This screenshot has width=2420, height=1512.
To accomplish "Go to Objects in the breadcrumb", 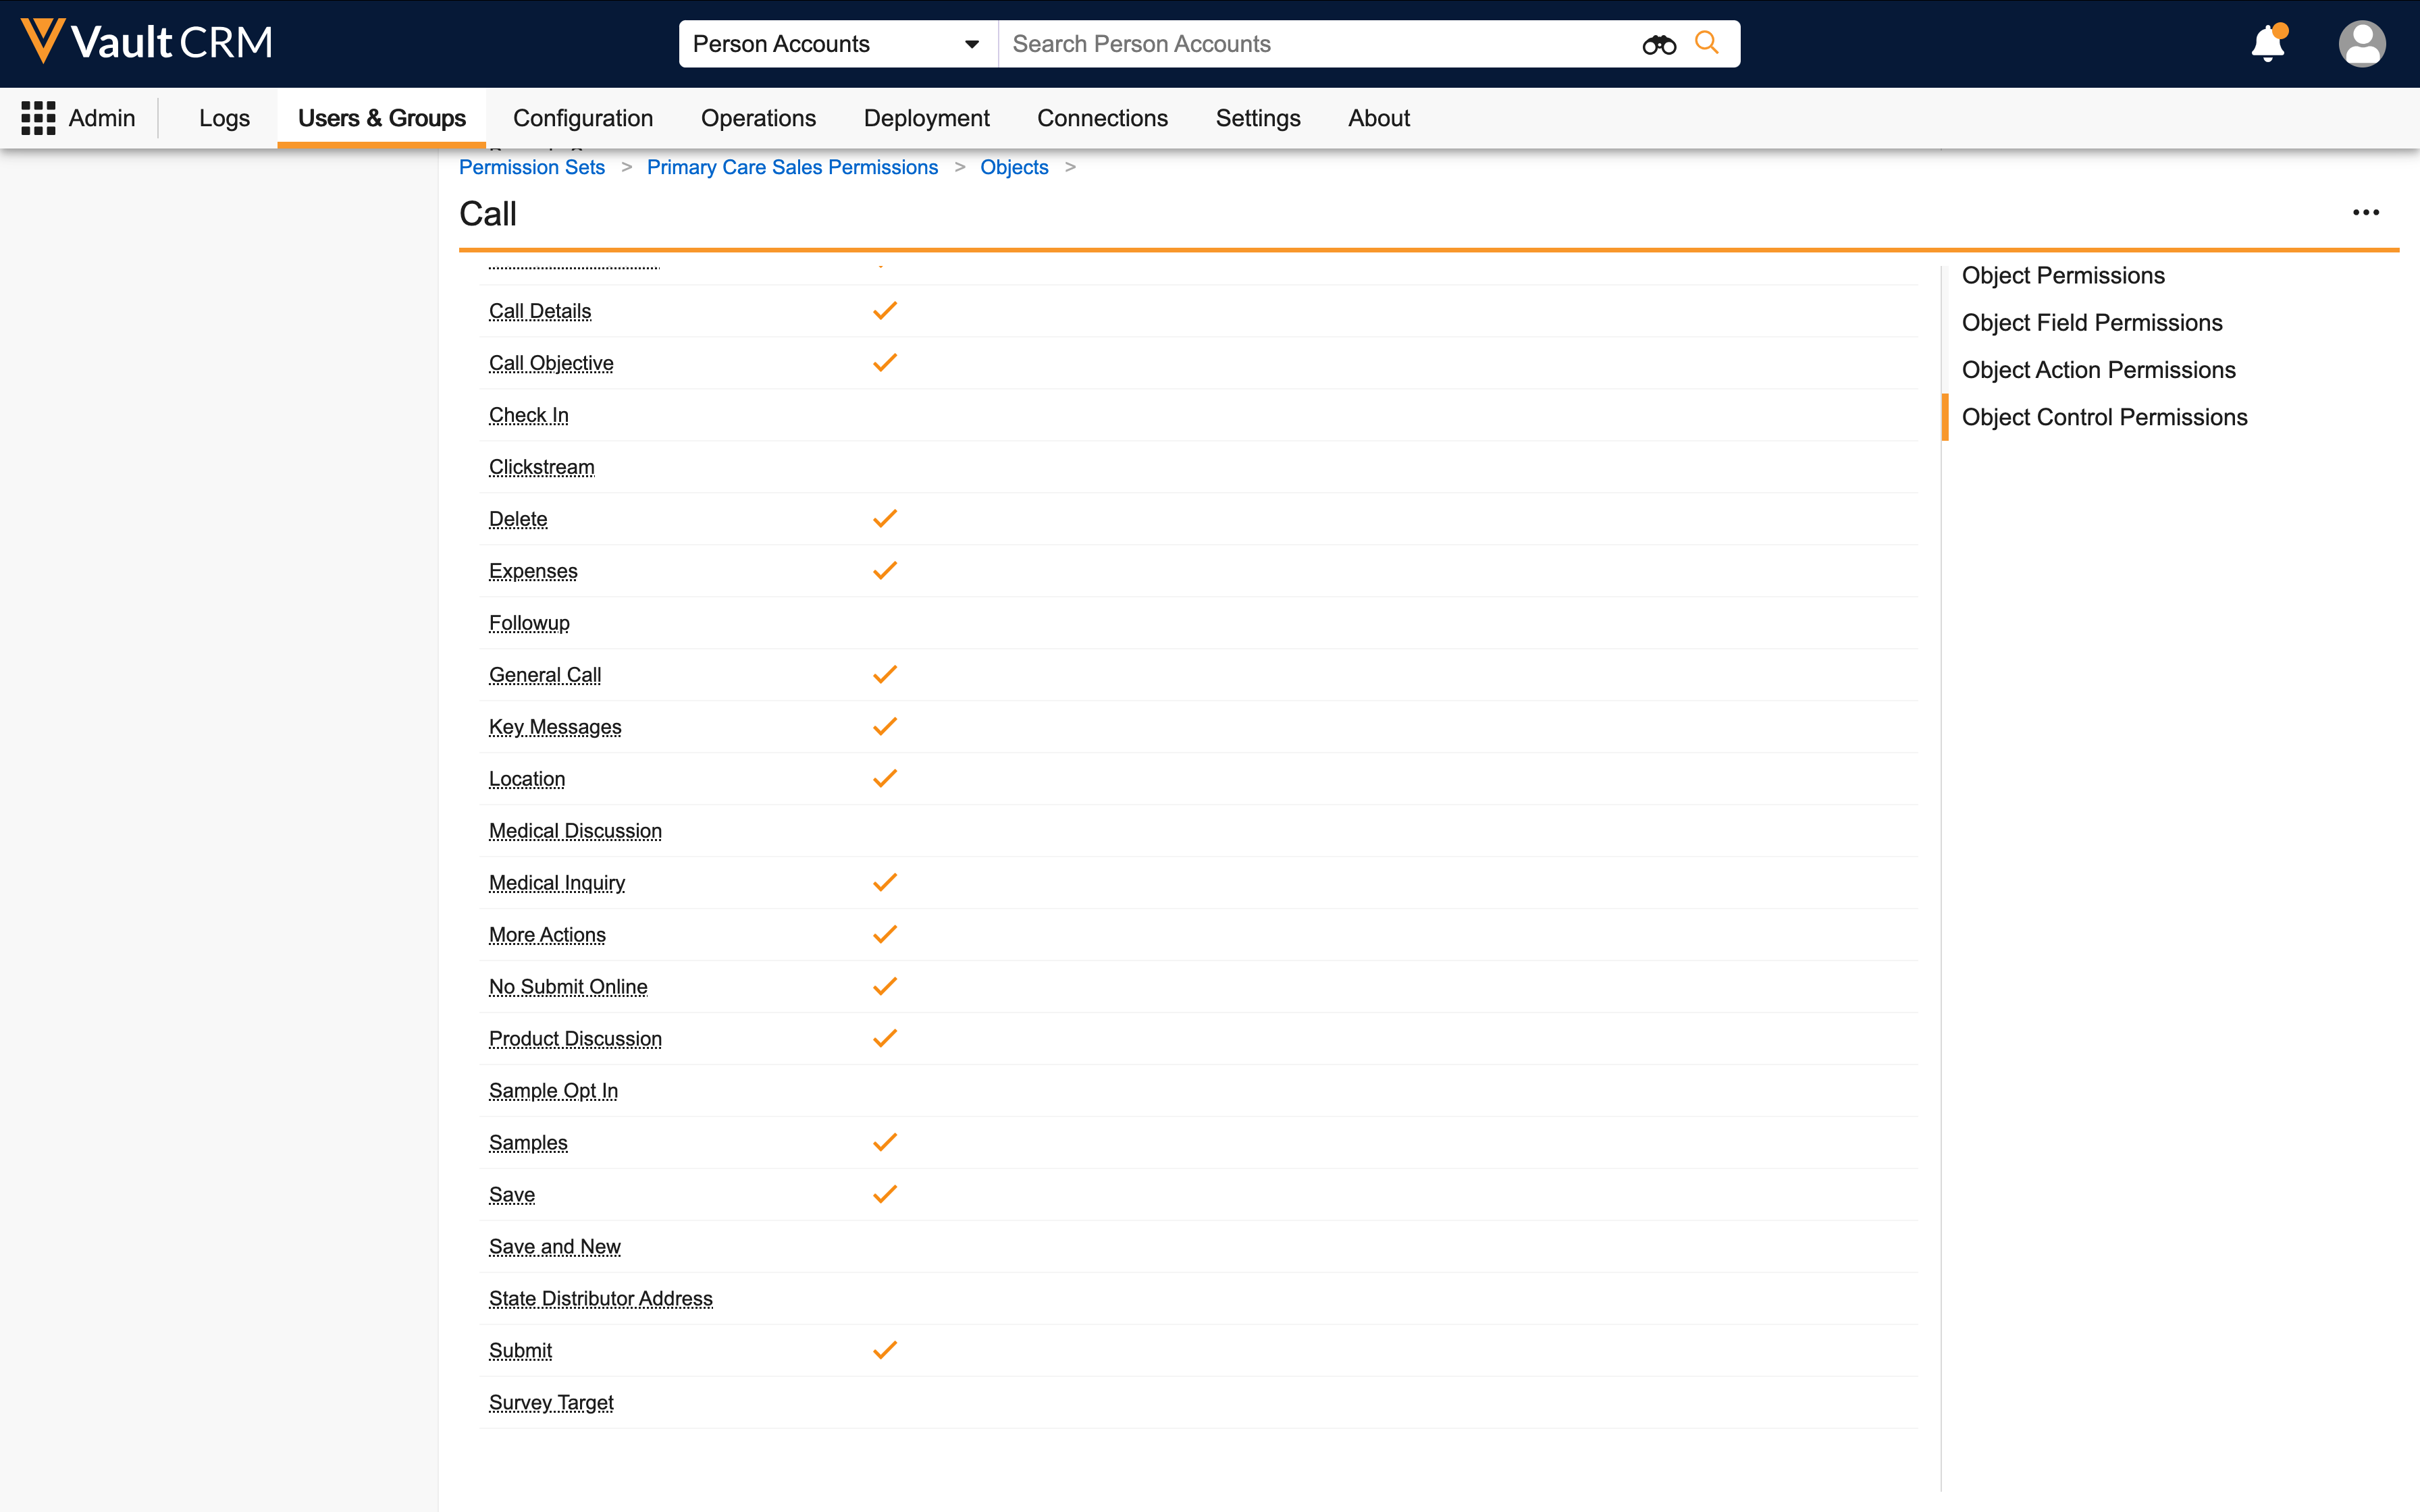I will click(1013, 167).
